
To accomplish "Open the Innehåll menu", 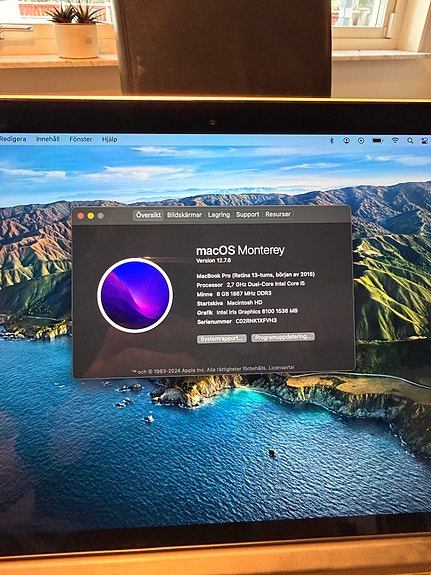I will pyautogui.click(x=48, y=139).
